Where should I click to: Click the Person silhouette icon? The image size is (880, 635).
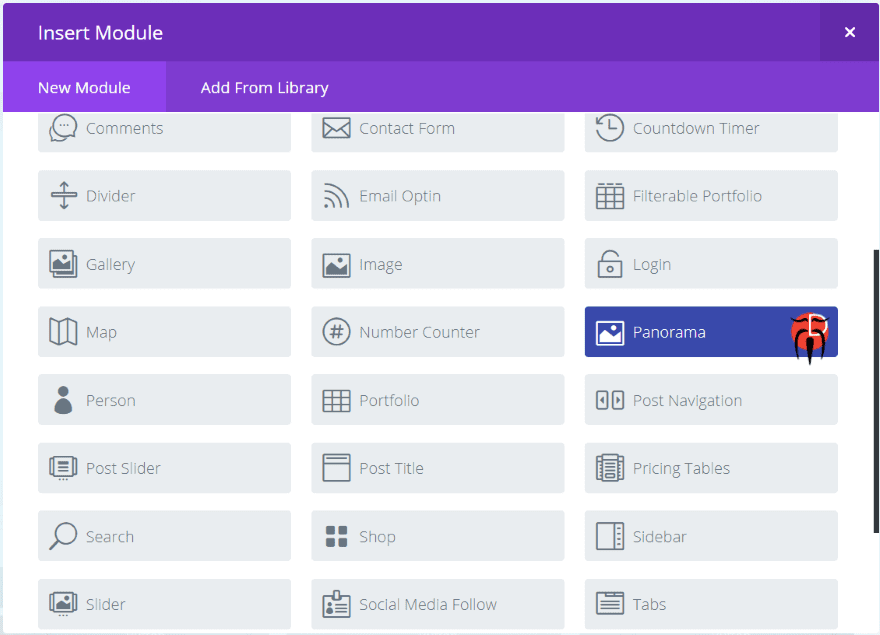tap(63, 400)
